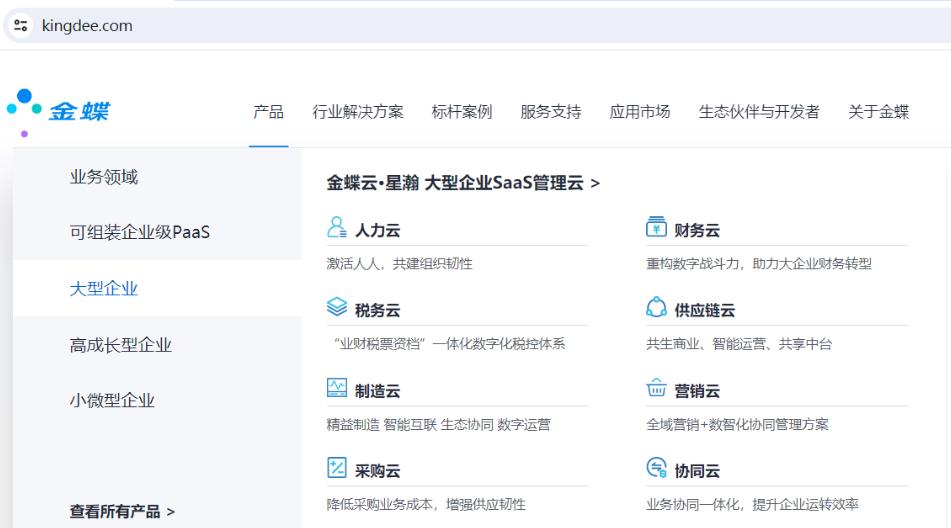The height and width of the screenshot is (528, 951).
Task: Select 可组装企业级PaaS category
Action: (x=139, y=232)
